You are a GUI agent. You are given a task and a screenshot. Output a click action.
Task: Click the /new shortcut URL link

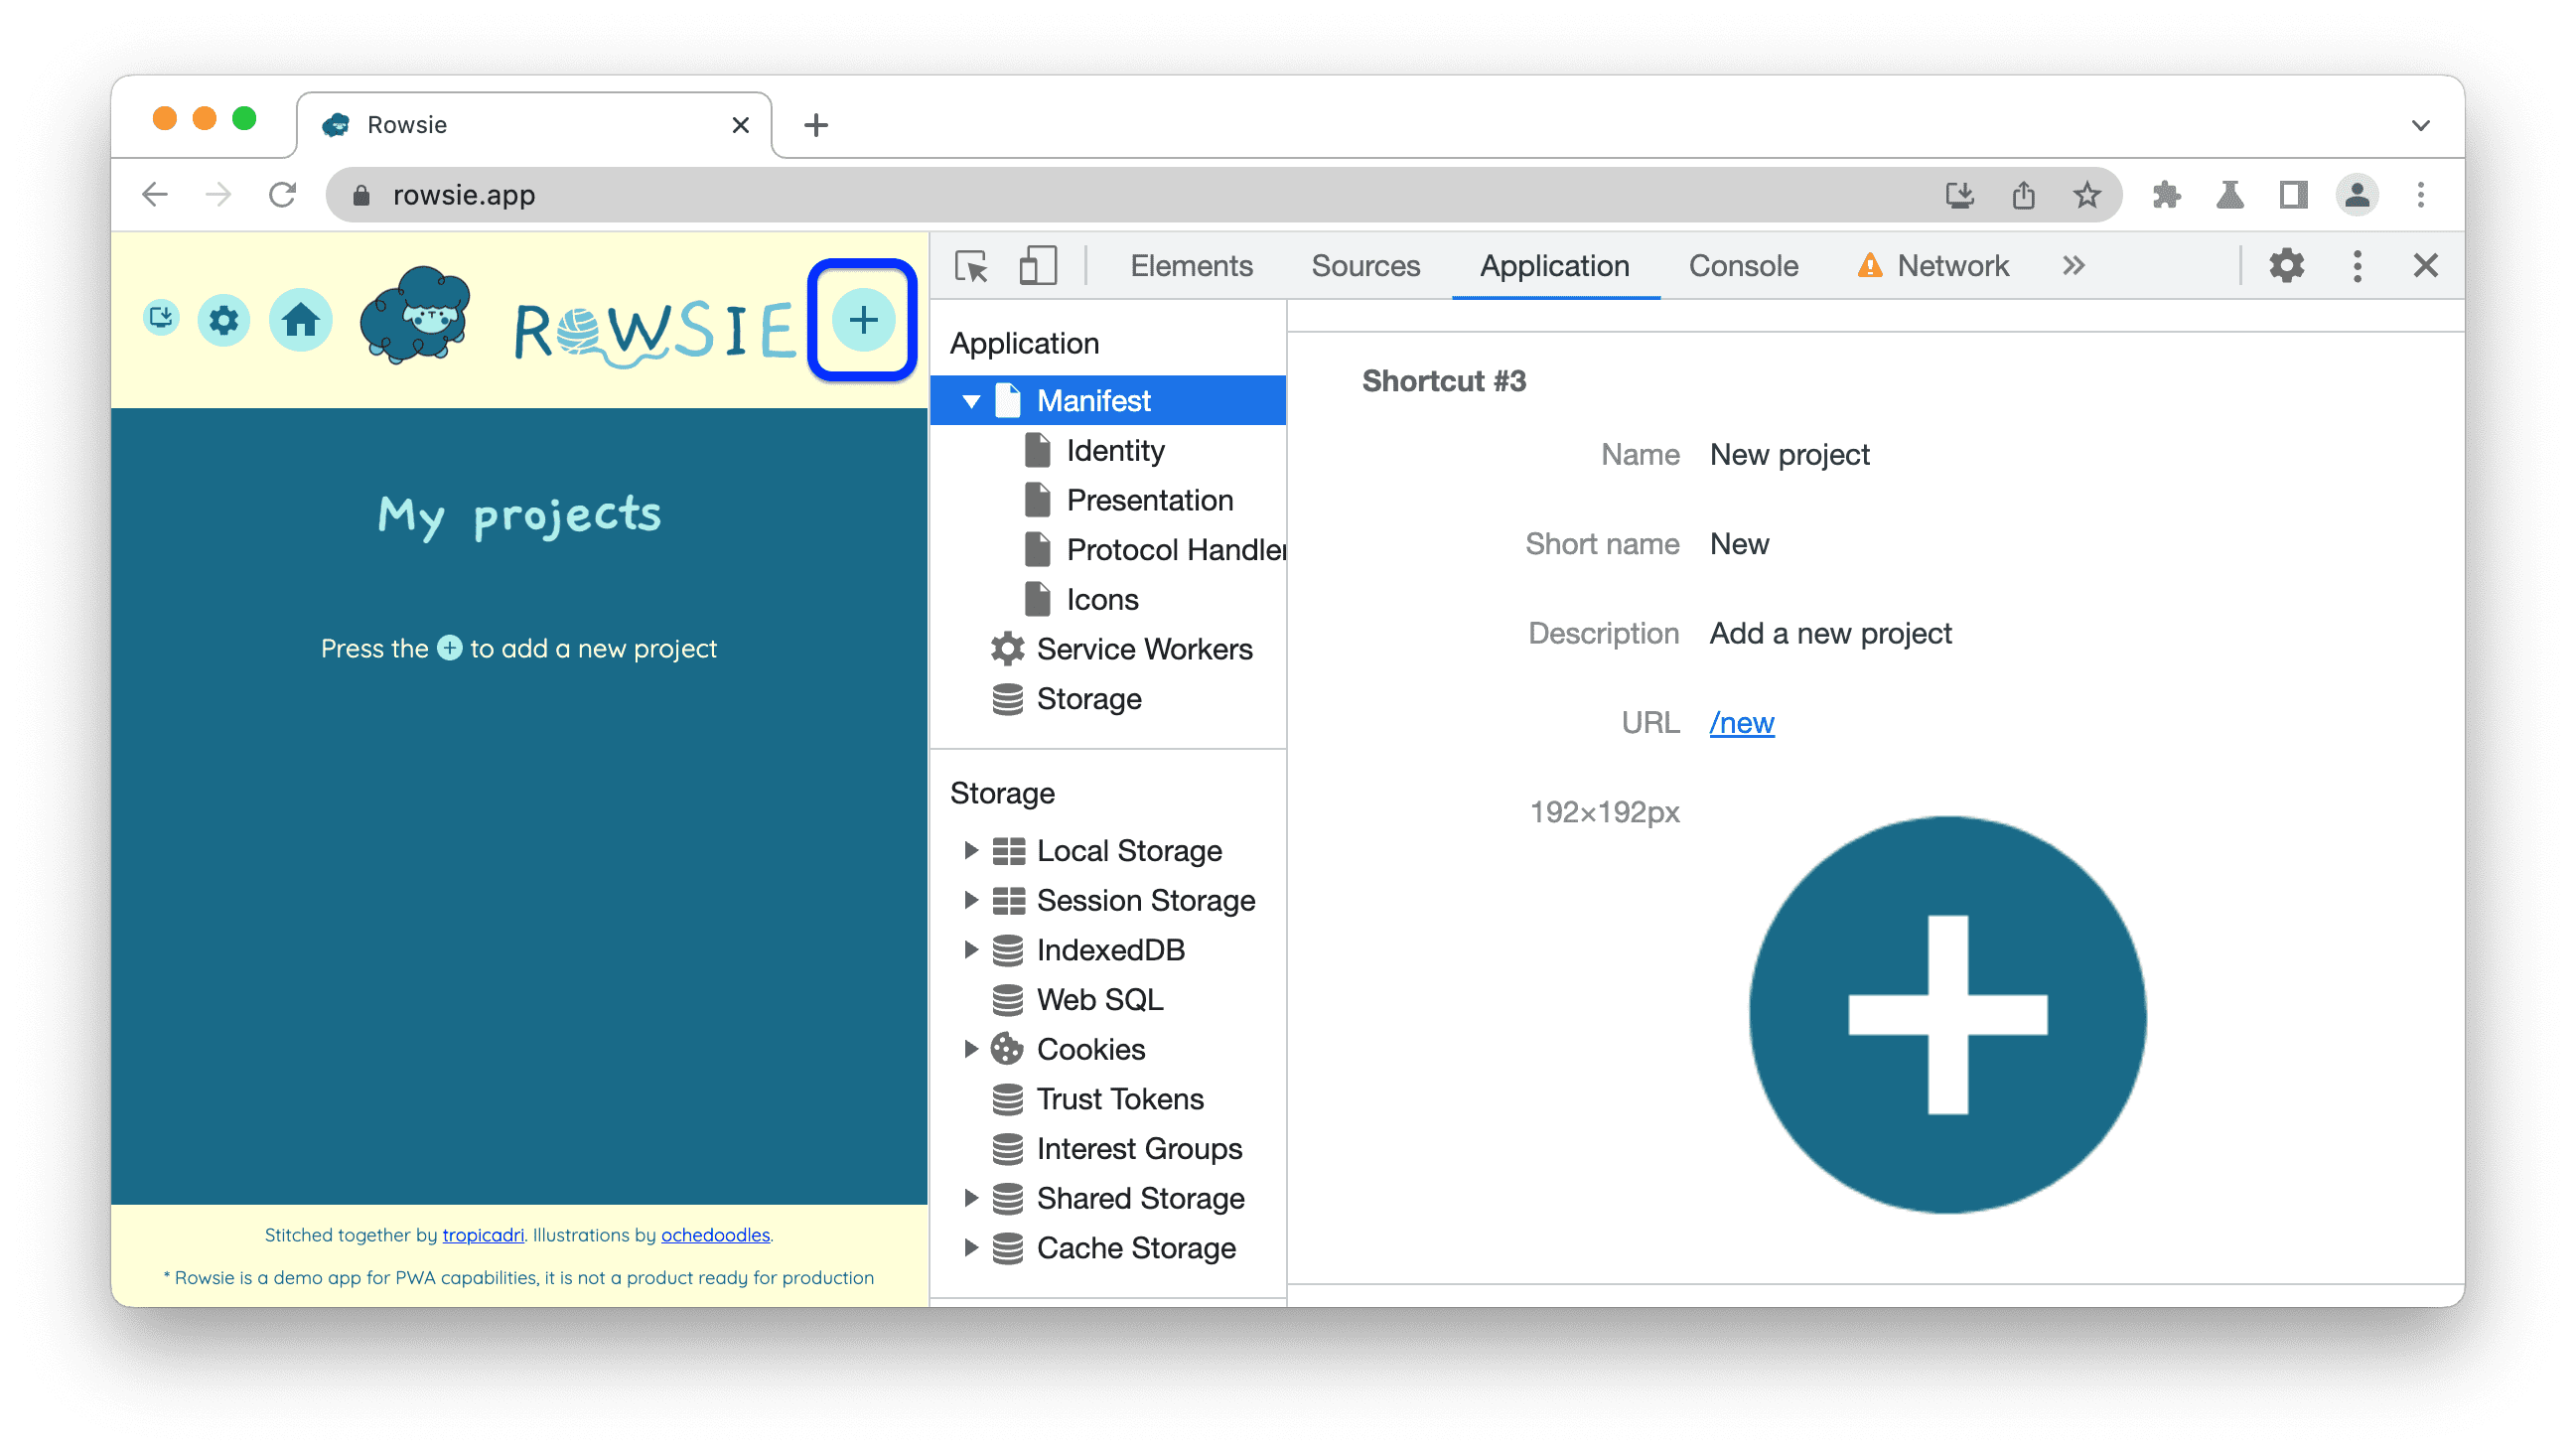[1741, 720]
